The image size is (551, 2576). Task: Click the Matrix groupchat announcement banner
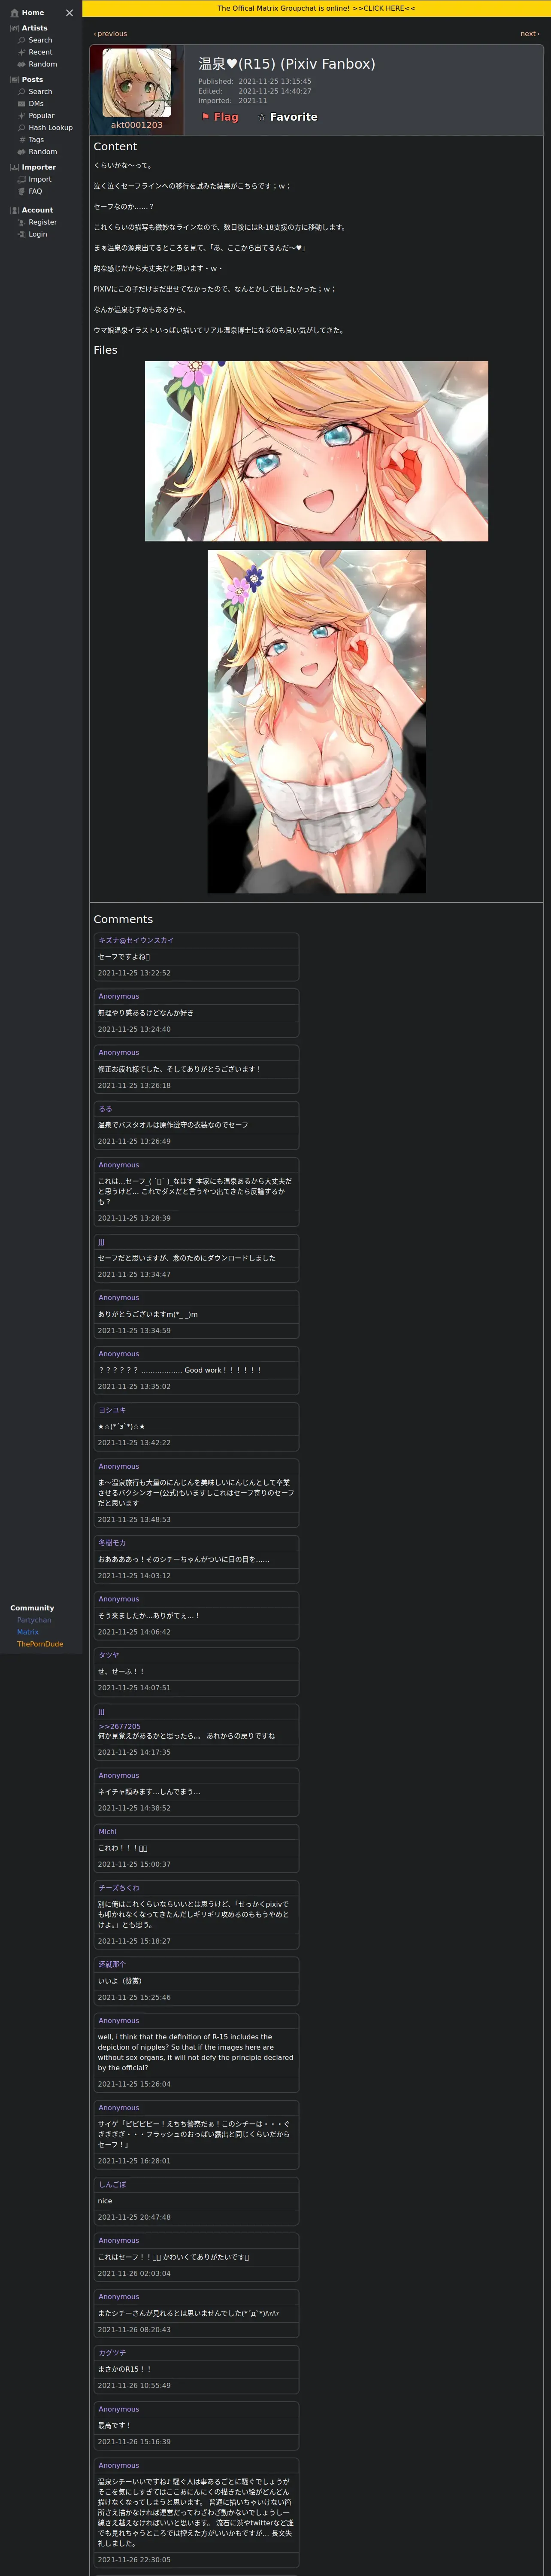316,8
